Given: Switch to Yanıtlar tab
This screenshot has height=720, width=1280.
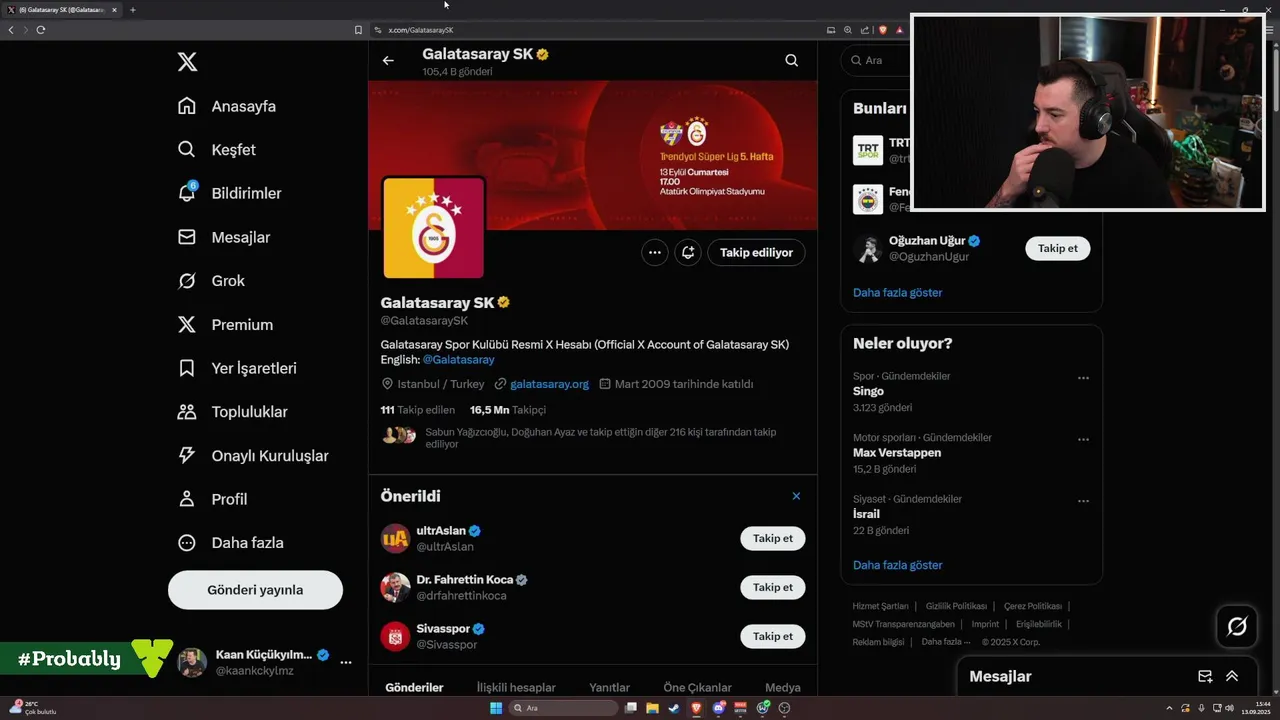Looking at the screenshot, I should click(x=609, y=688).
